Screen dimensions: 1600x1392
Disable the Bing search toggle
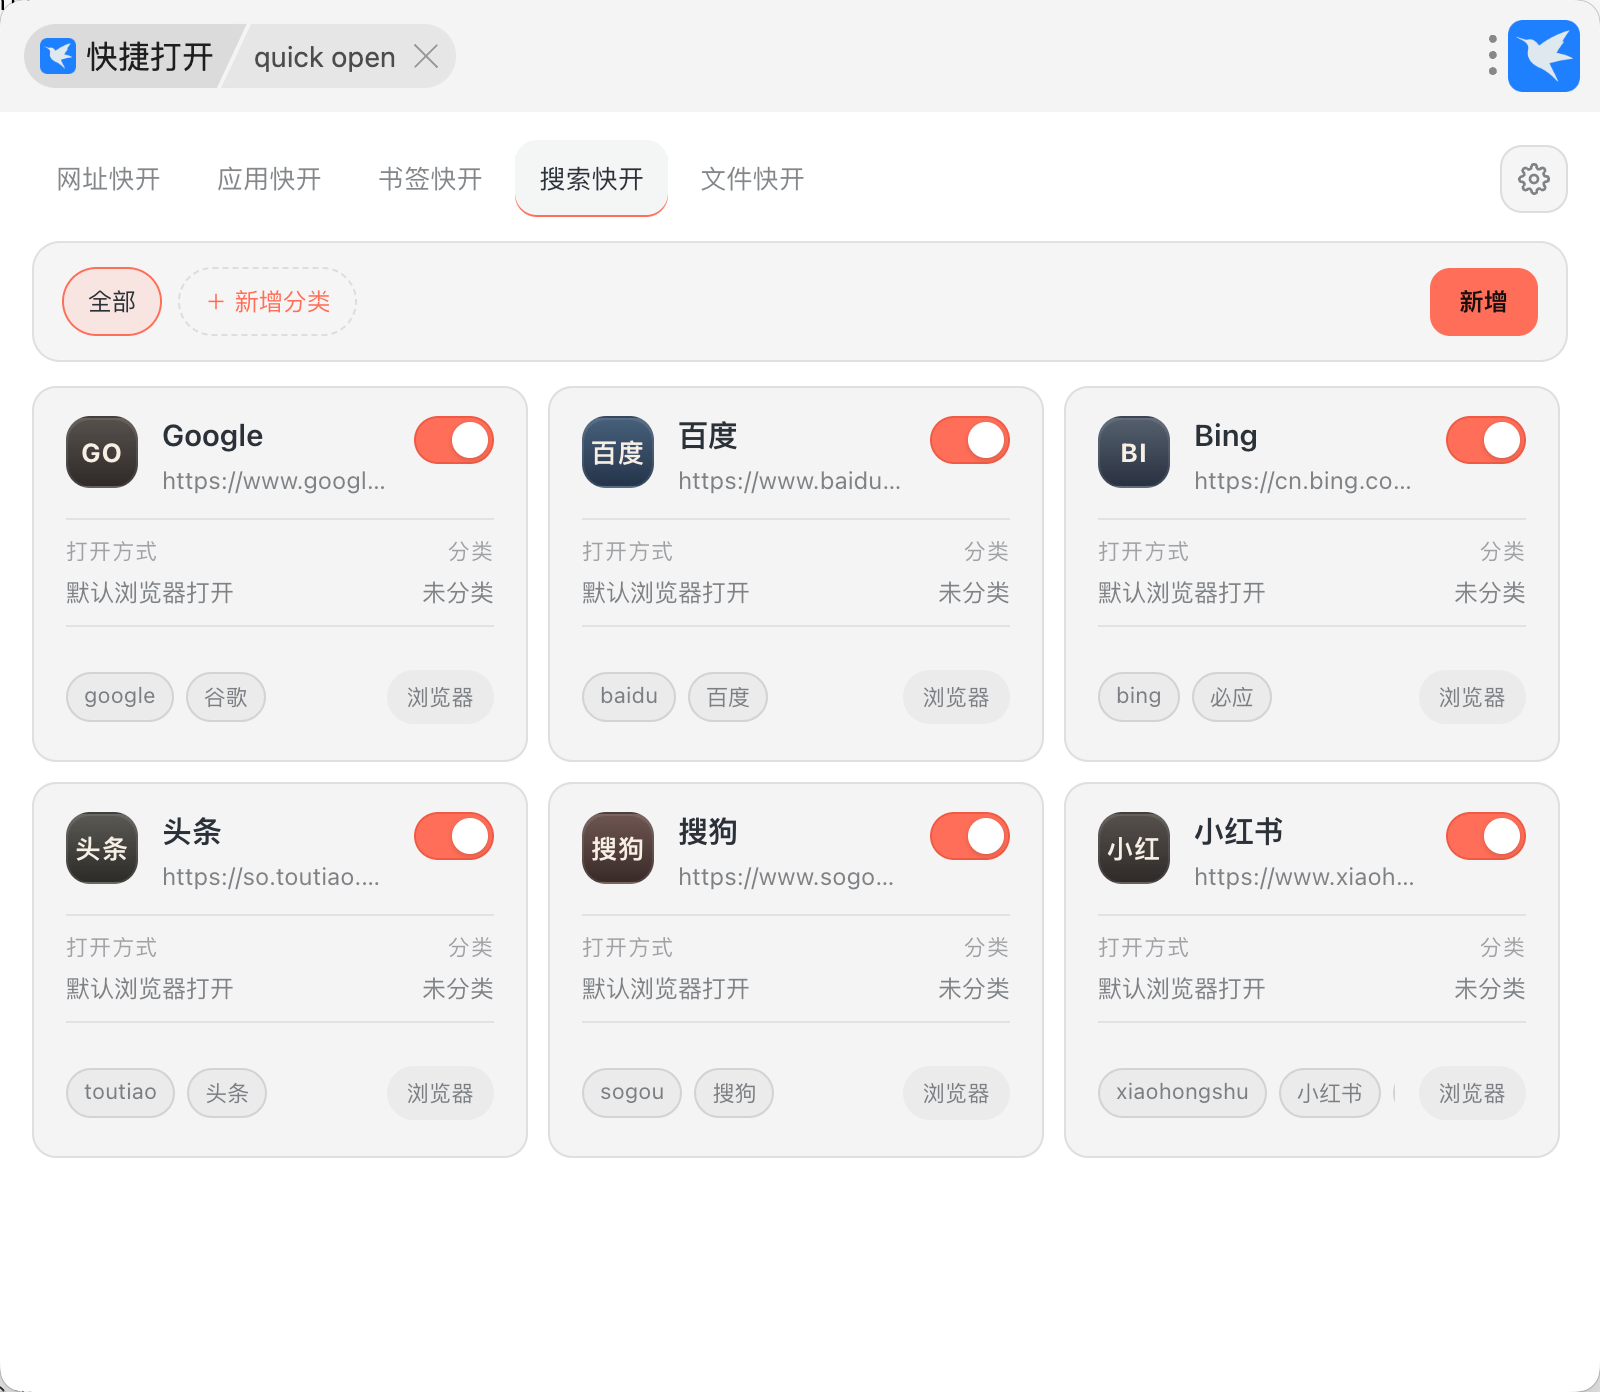1486,440
